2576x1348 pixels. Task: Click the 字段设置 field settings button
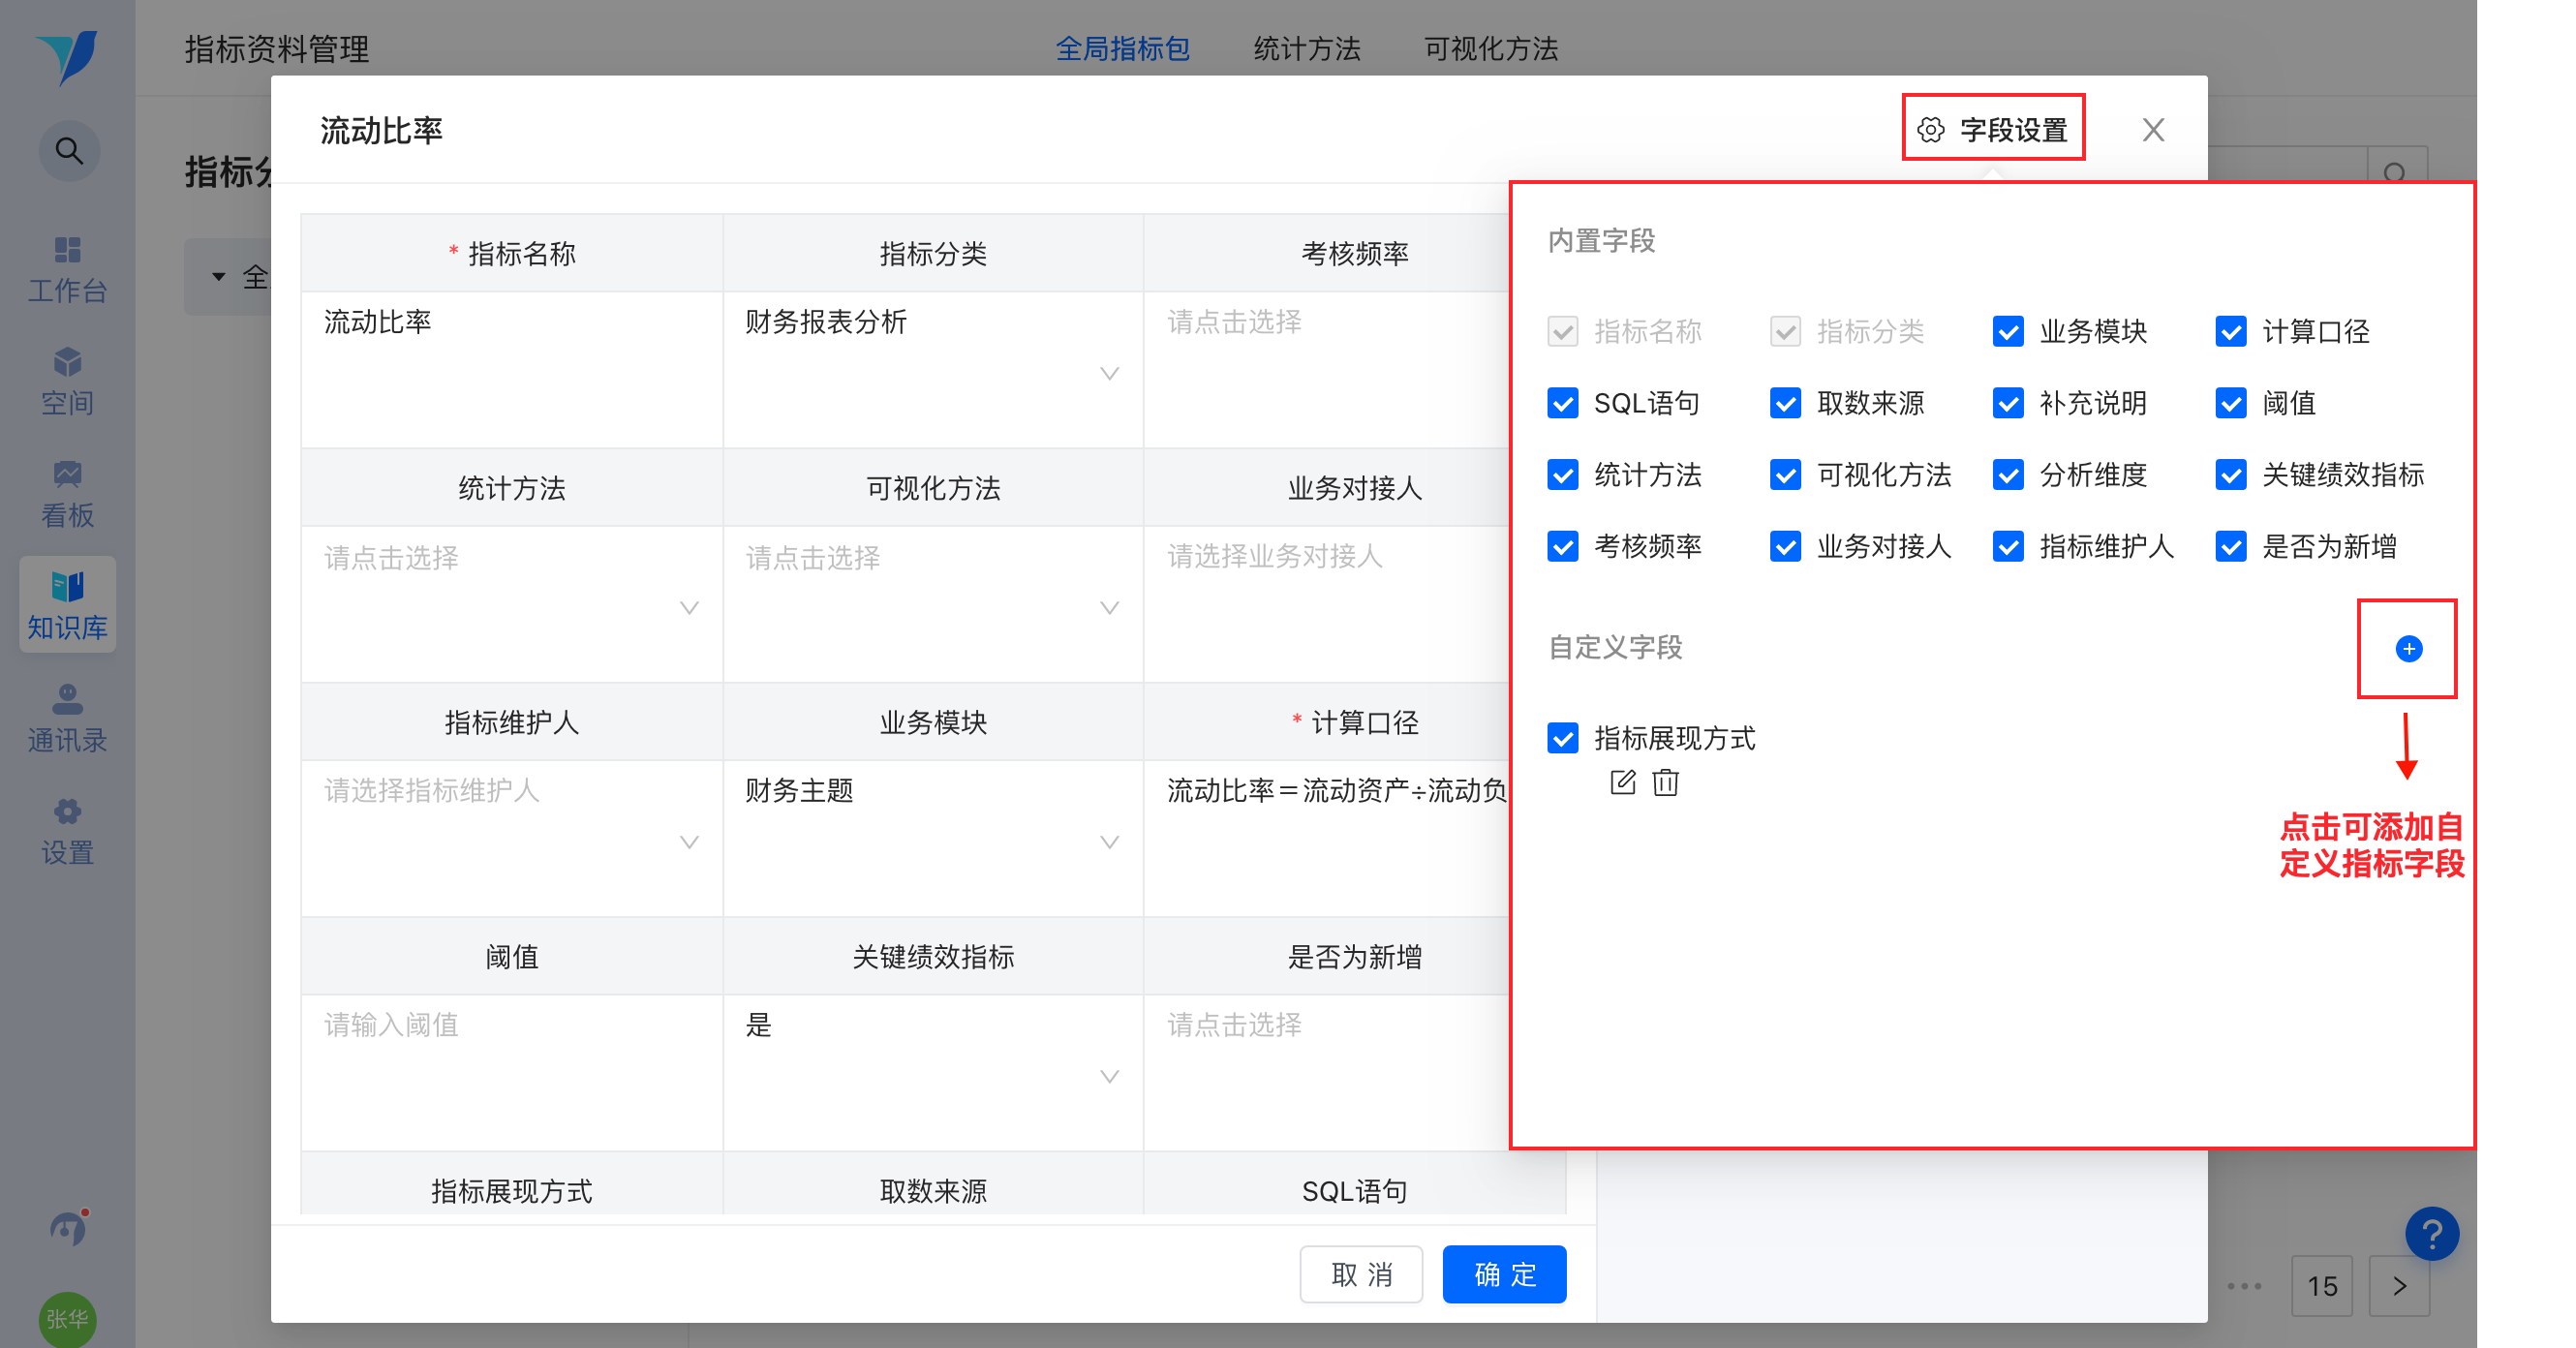pyautogui.click(x=1992, y=129)
